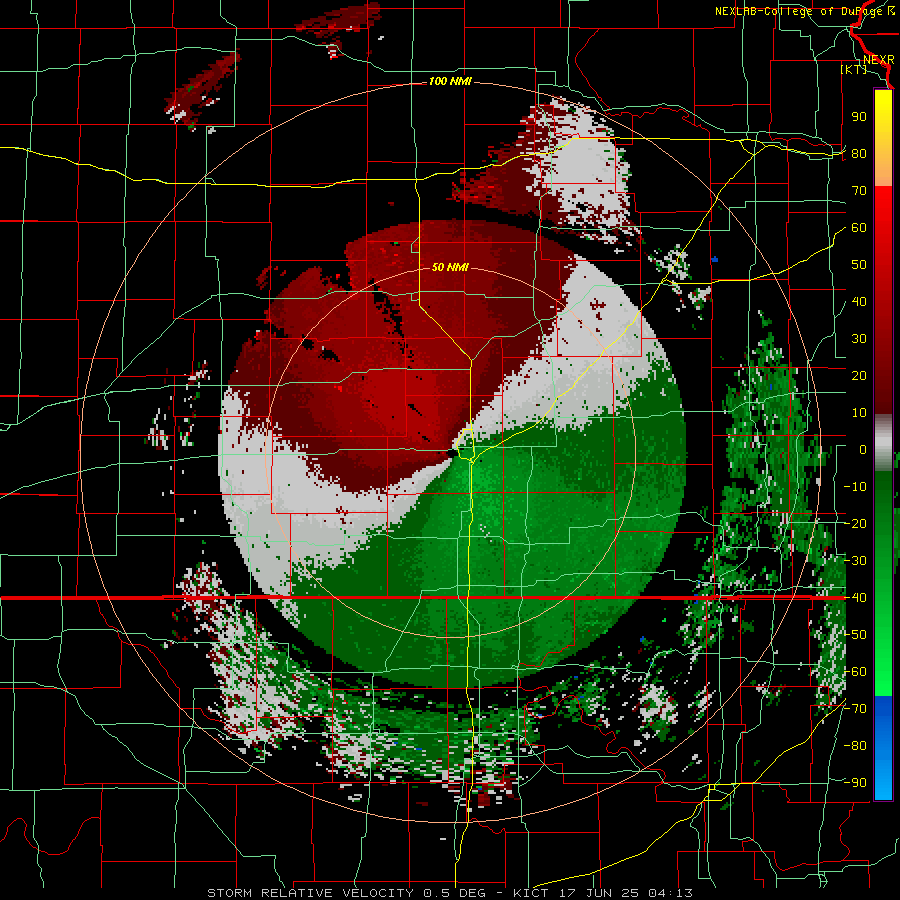Click the legend value "-20"

pyautogui.click(x=855, y=524)
